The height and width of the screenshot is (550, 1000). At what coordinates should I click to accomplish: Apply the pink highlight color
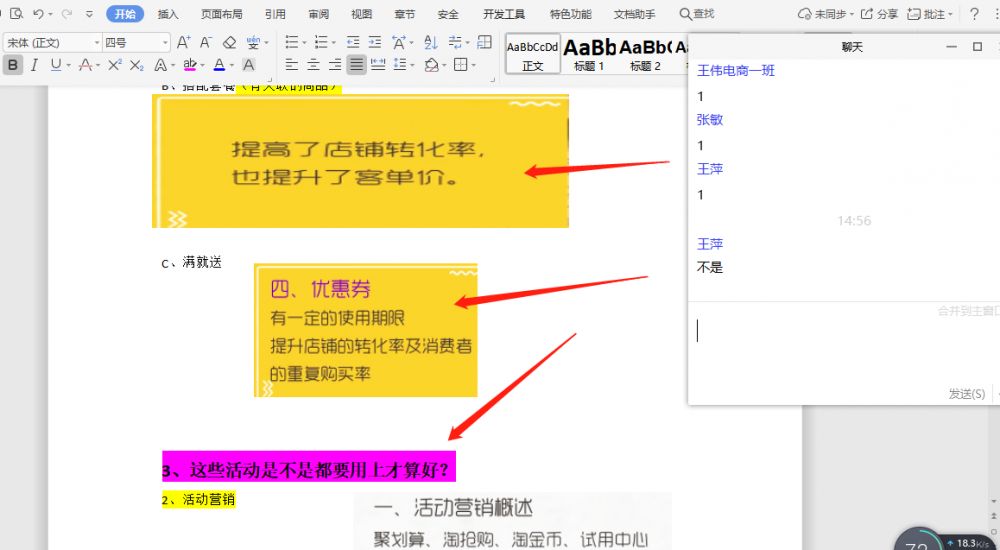[190, 64]
